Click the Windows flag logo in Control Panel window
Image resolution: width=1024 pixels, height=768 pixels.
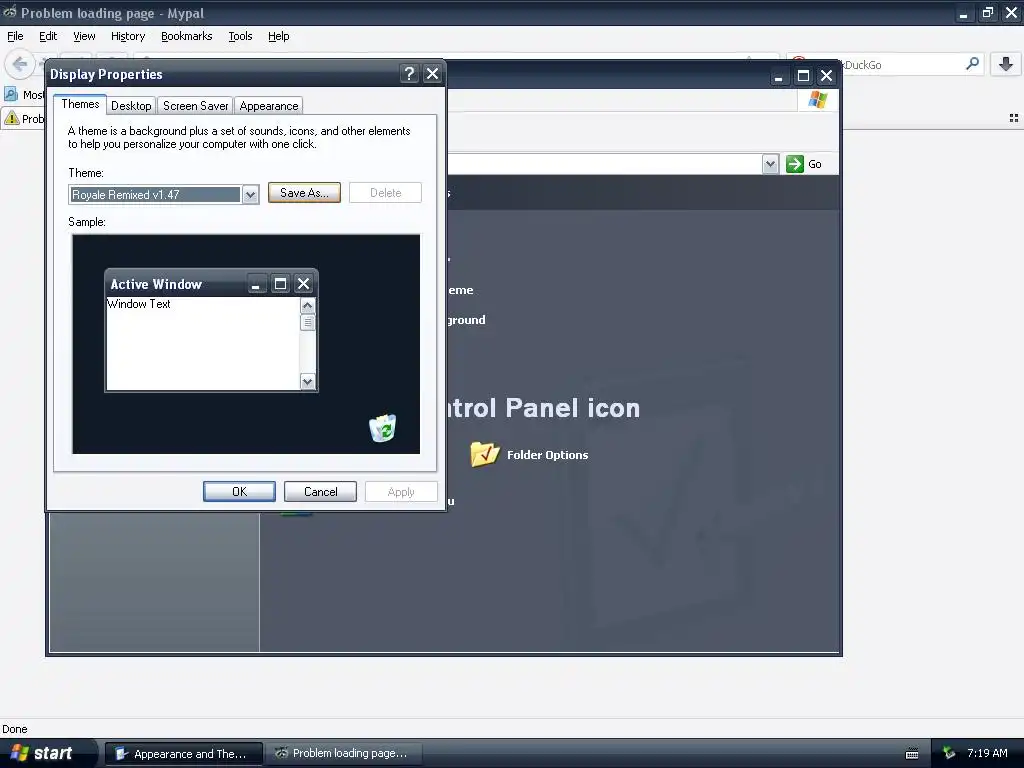pyautogui.click(x=818, y=100)
